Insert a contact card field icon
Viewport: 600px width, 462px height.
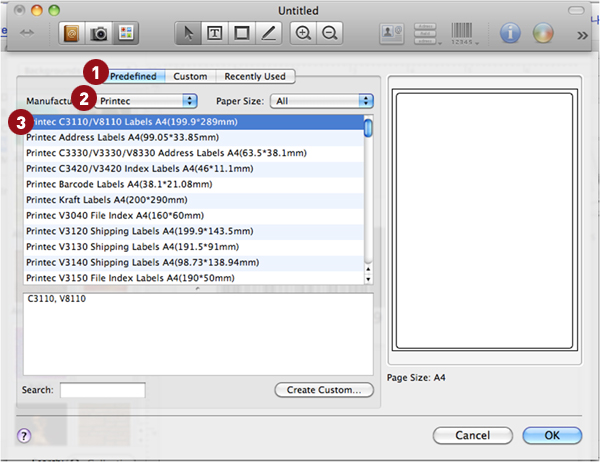pyautogui.click(x=391, y=34)
